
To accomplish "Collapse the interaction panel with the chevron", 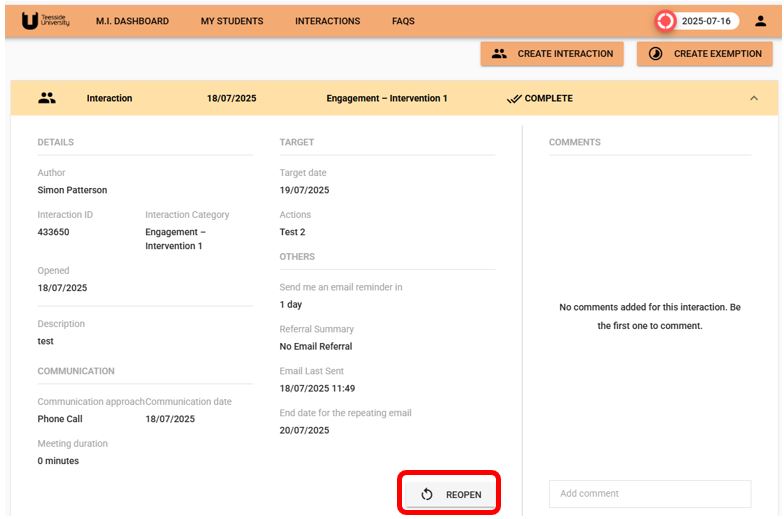I will click(754, 98).
